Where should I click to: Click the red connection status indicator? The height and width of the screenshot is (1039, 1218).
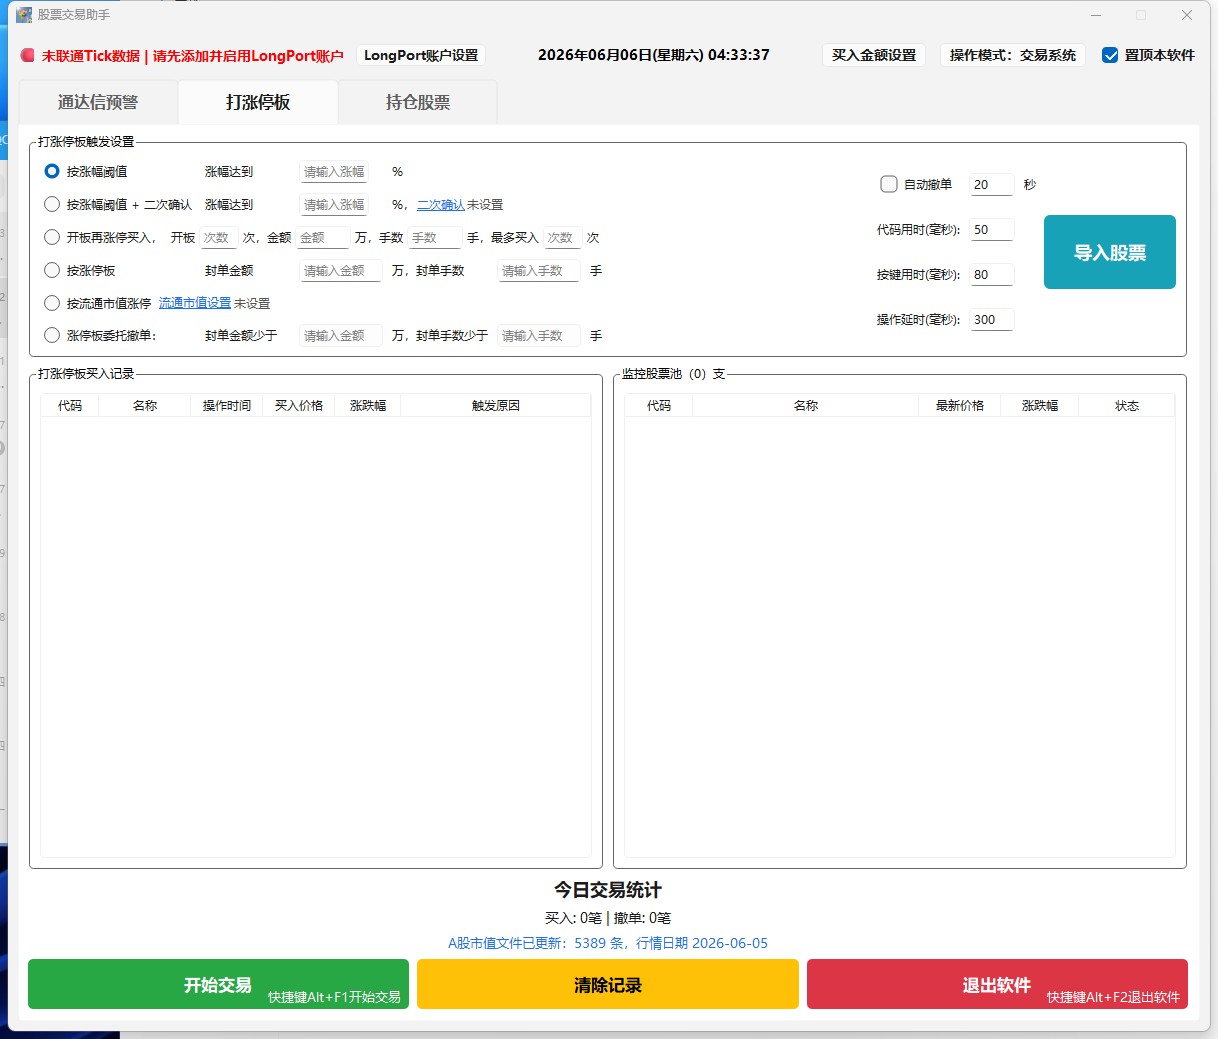tap(28, 56)
